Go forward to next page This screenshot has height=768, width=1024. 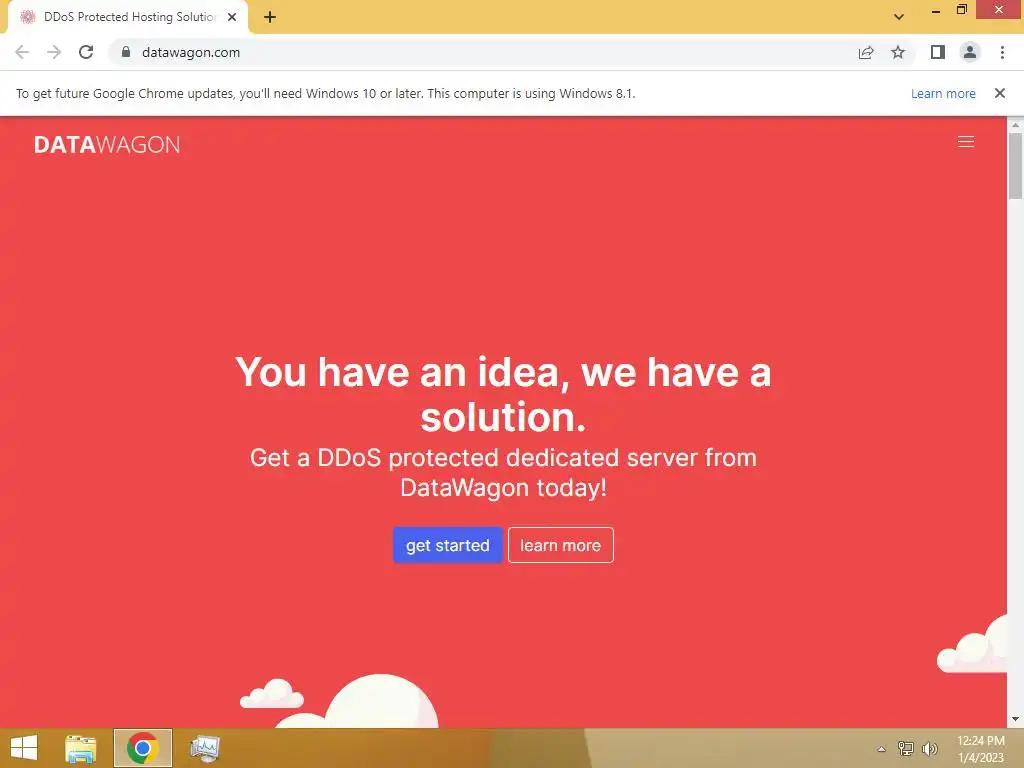pos(54,52)
